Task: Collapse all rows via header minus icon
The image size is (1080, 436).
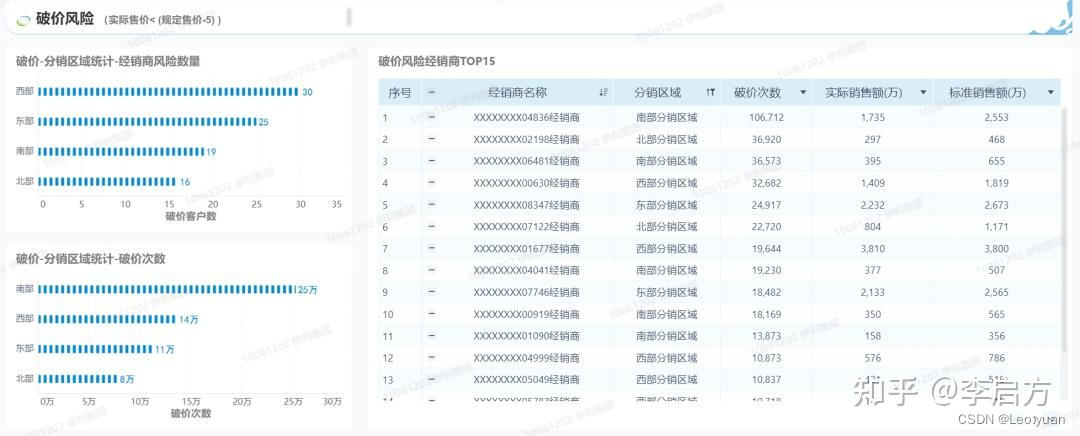Action: point(432,92)
